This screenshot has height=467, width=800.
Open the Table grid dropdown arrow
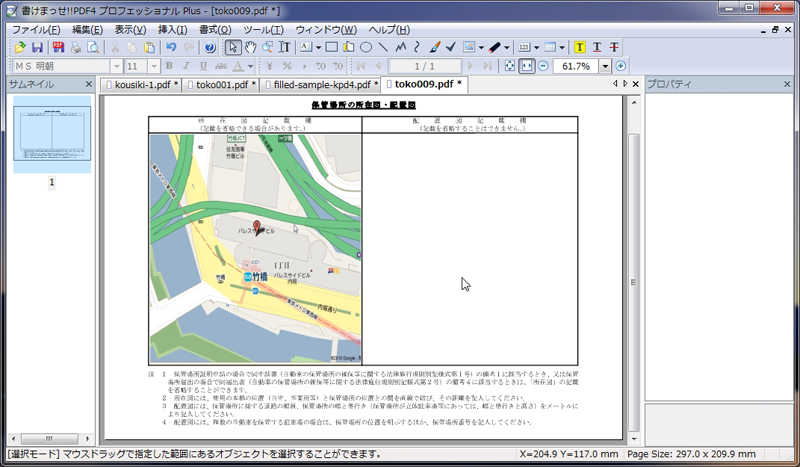pyautogui.click(x=562, y=47)
